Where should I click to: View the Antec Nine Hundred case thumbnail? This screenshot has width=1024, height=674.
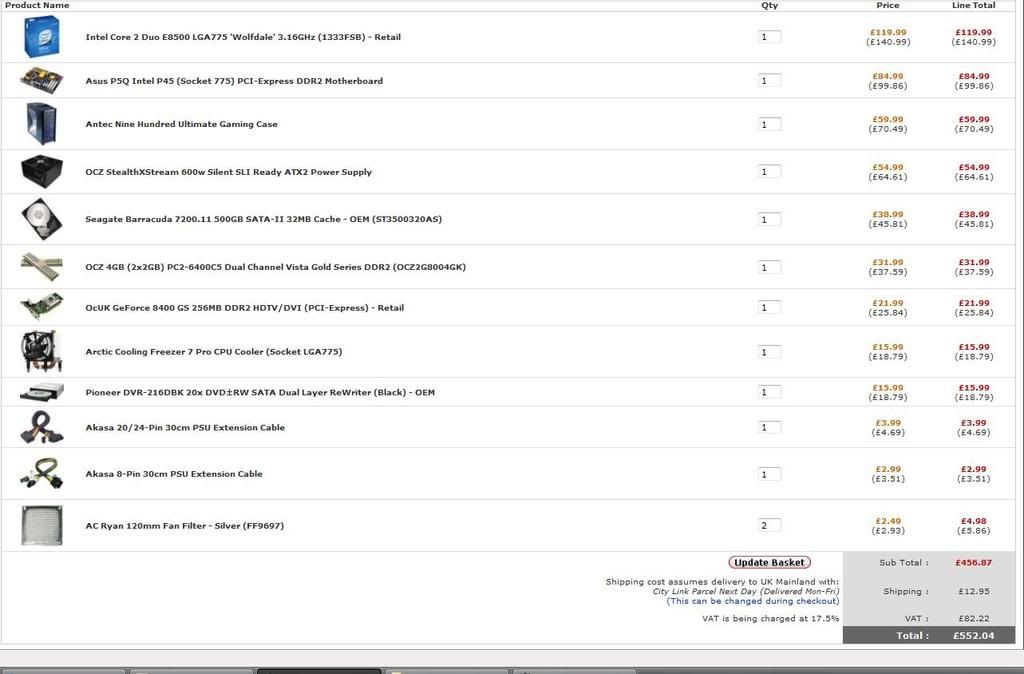click(42, 123)
